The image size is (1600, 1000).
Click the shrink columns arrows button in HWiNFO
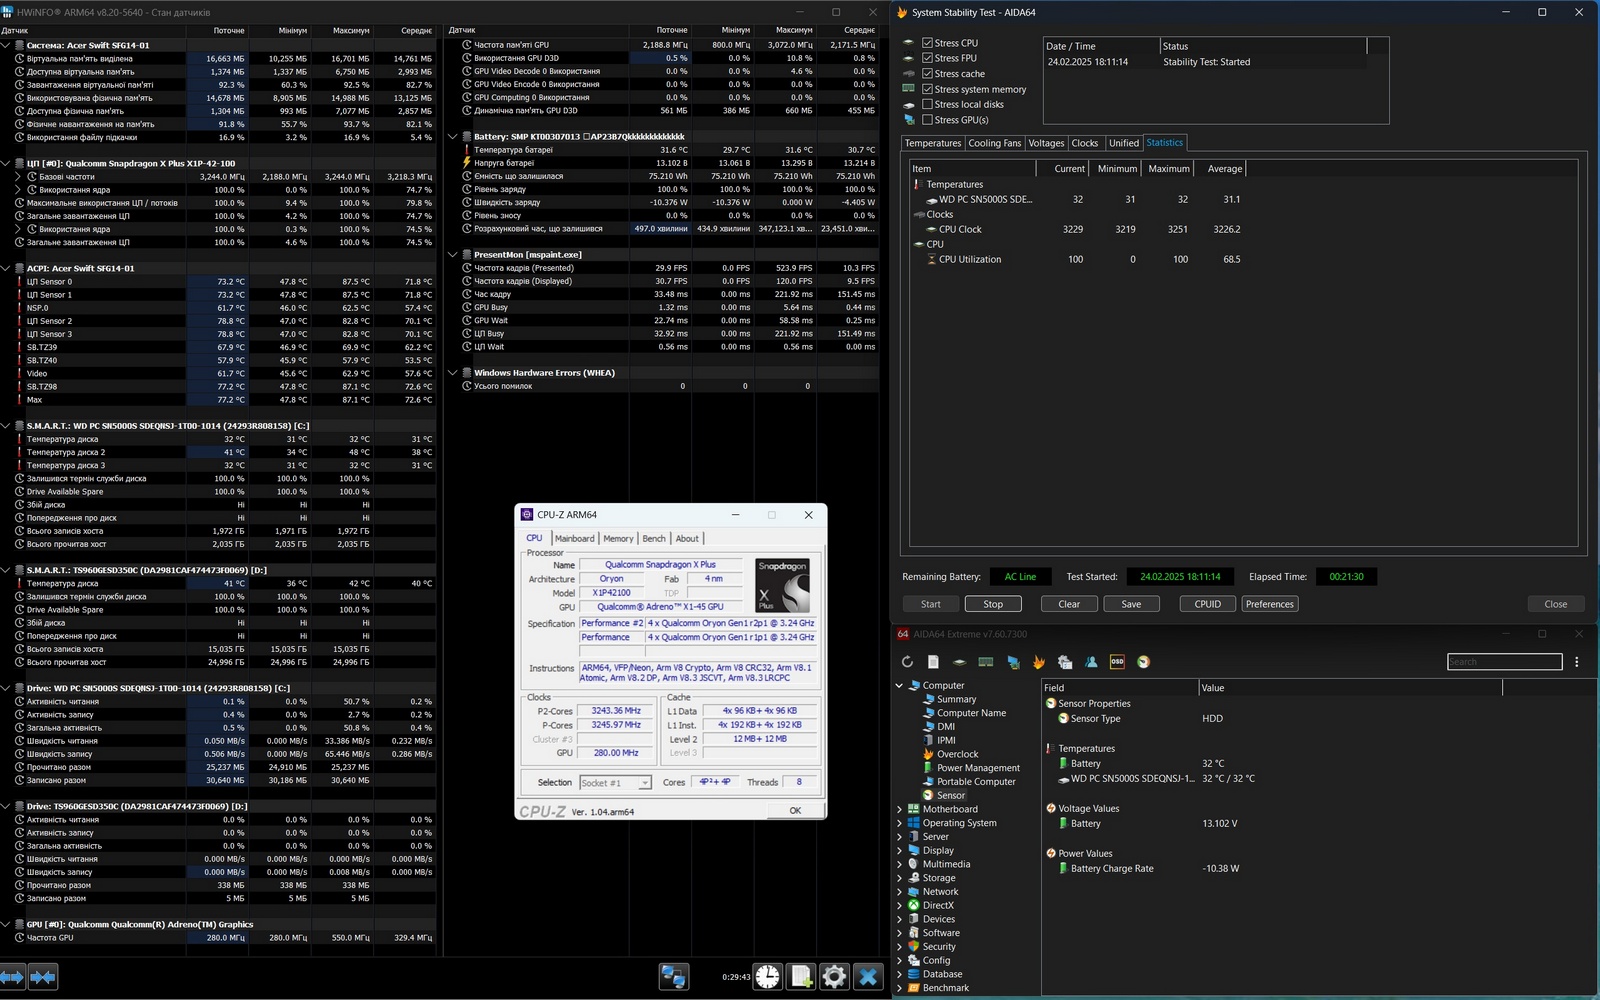43,977
